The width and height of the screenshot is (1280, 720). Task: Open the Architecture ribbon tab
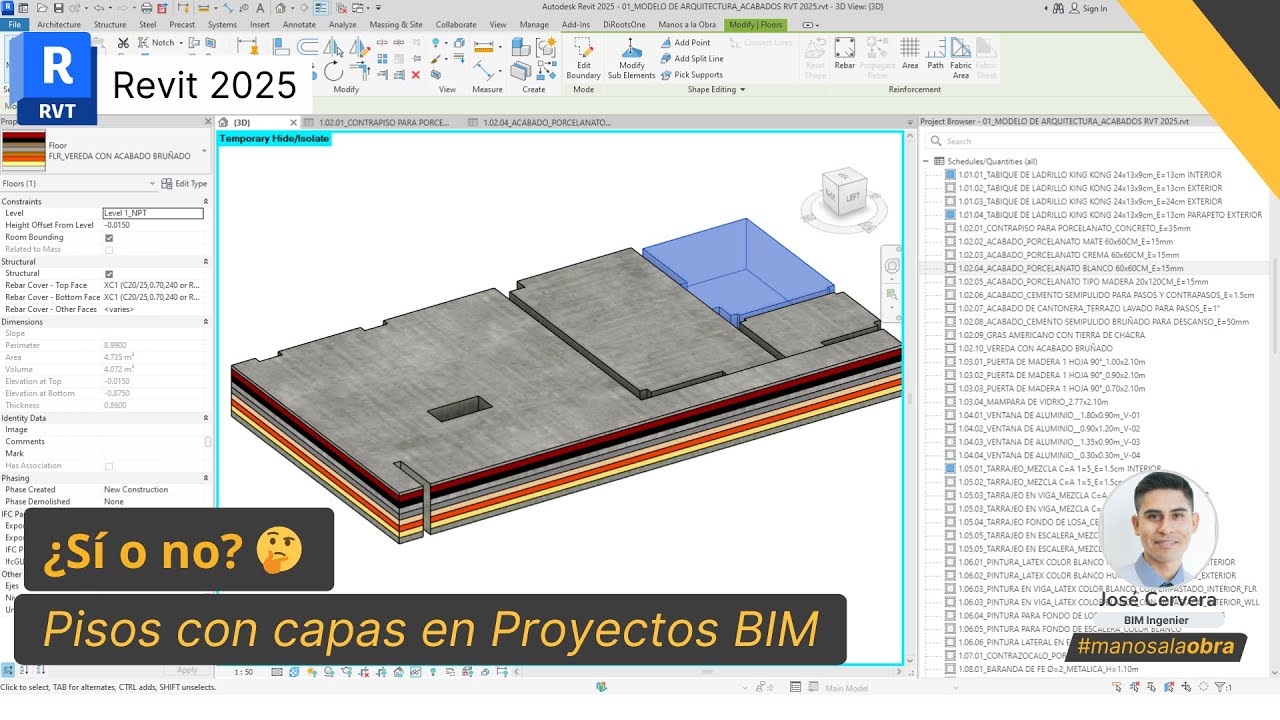click(59, 24)
